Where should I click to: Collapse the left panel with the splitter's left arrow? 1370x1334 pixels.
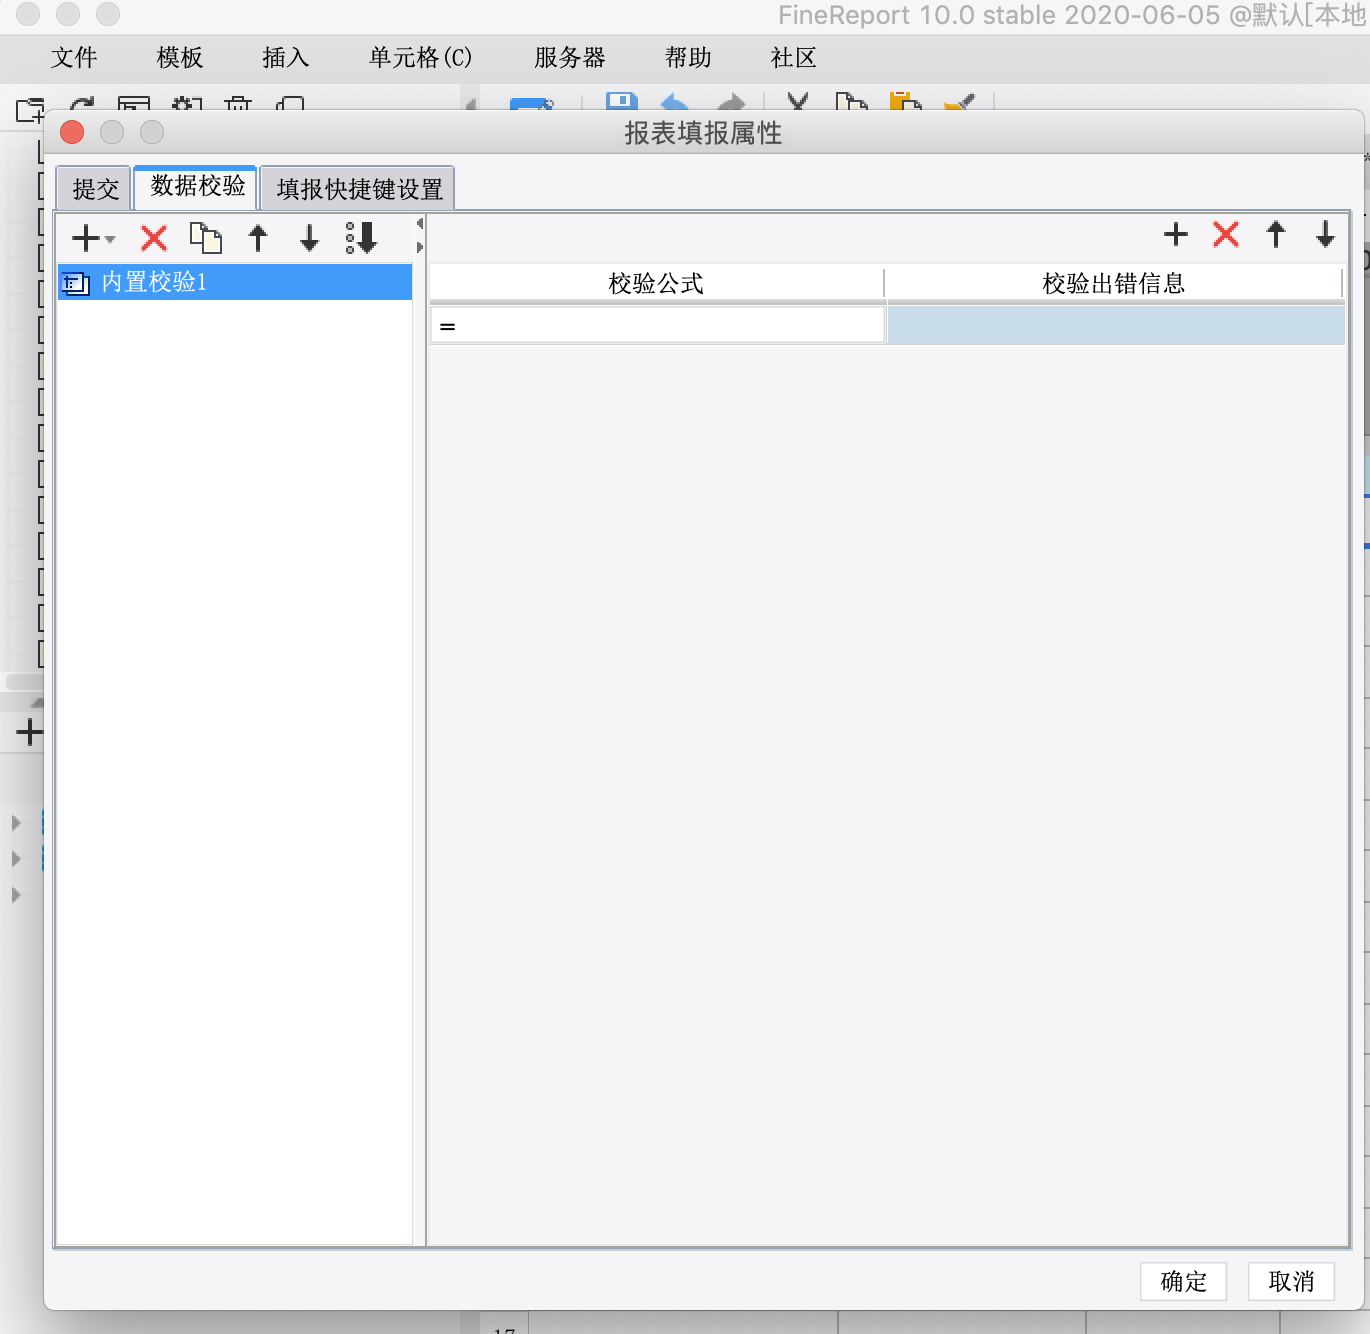coord(420,224)
